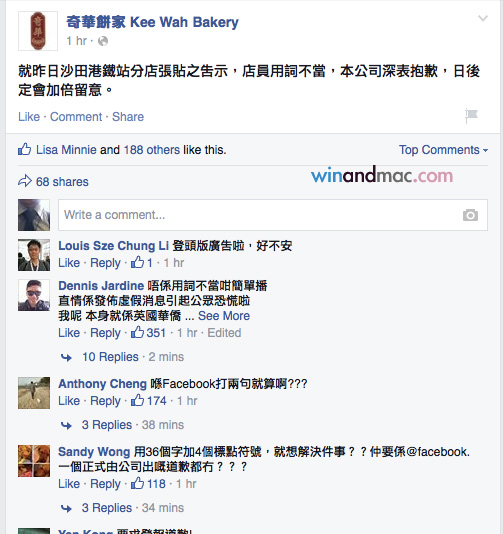Click the share arrow icon near 68 shares
Image resolution: width=503 pixels, height=534 pixels.
(25, 181)
